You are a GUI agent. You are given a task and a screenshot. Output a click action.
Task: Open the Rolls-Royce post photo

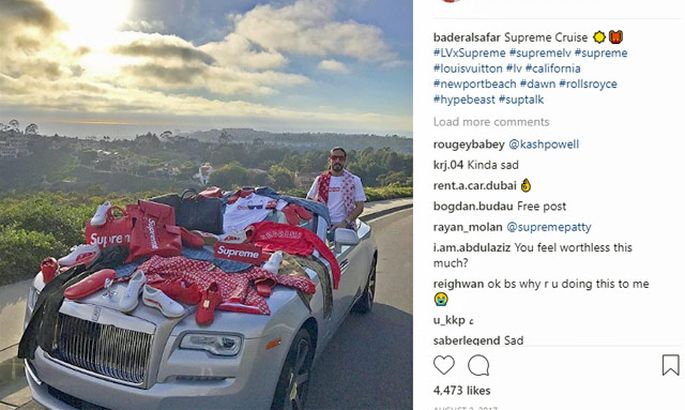pos(206,205)
